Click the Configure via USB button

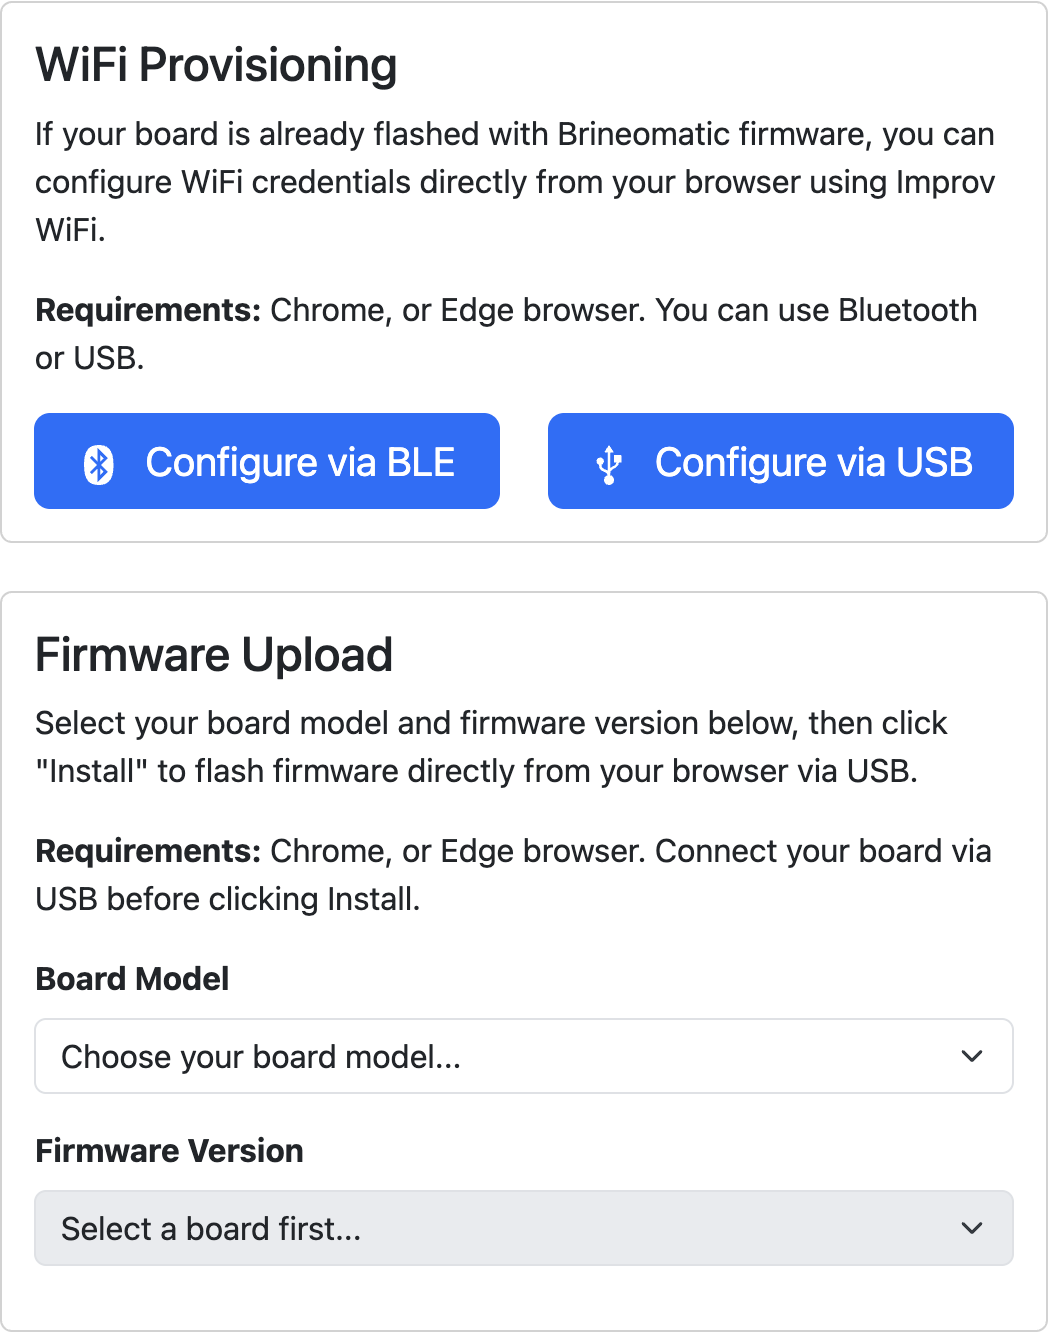[x=780, y=461]
